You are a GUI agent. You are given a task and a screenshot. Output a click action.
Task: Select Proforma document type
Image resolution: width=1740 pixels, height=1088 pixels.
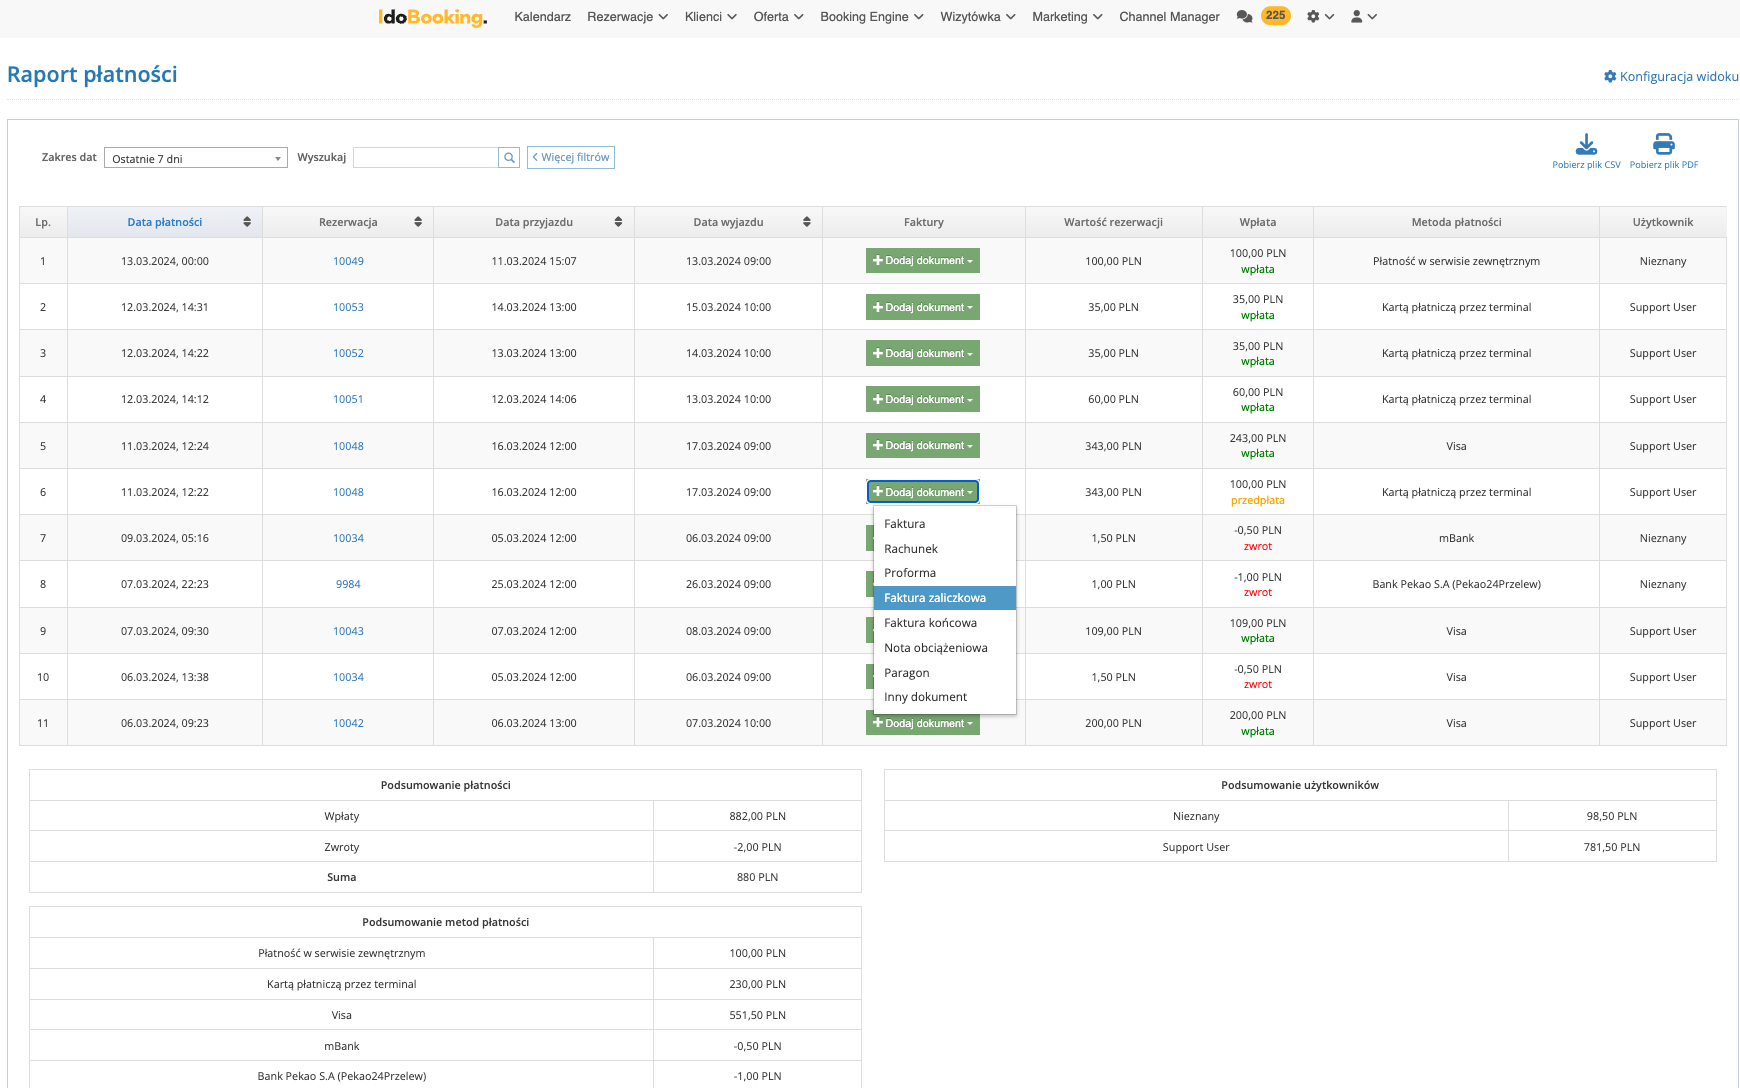pyautogui.click(x=910, y=573)
